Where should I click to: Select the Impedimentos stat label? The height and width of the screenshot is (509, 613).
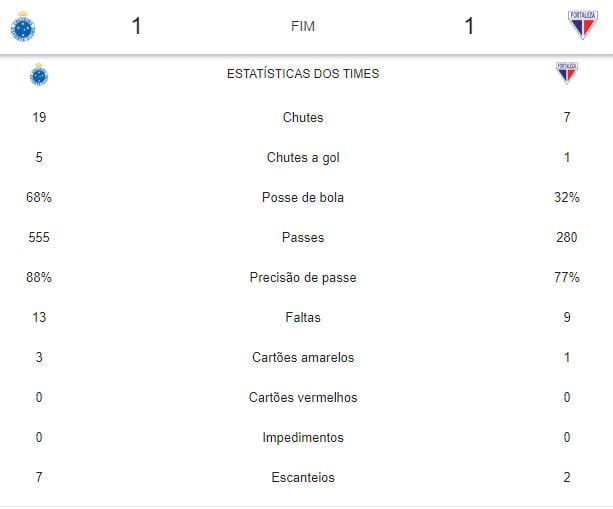(303, 437)
